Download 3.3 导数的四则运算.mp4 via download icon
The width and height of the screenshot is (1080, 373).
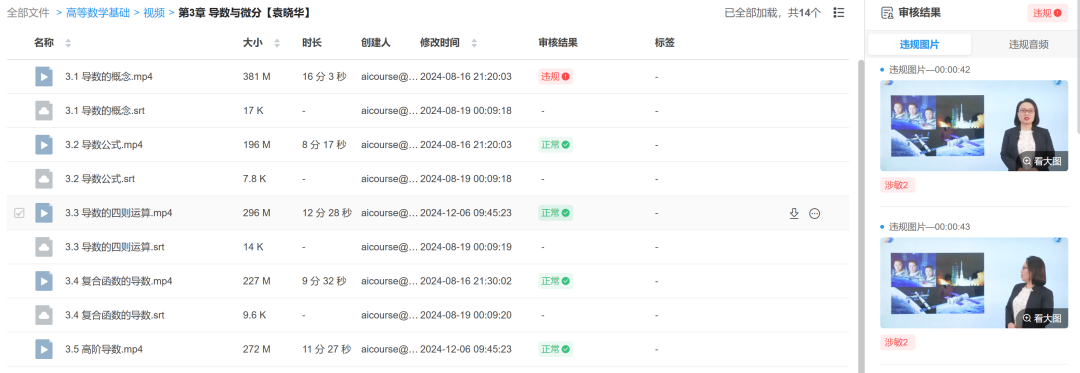793,213
